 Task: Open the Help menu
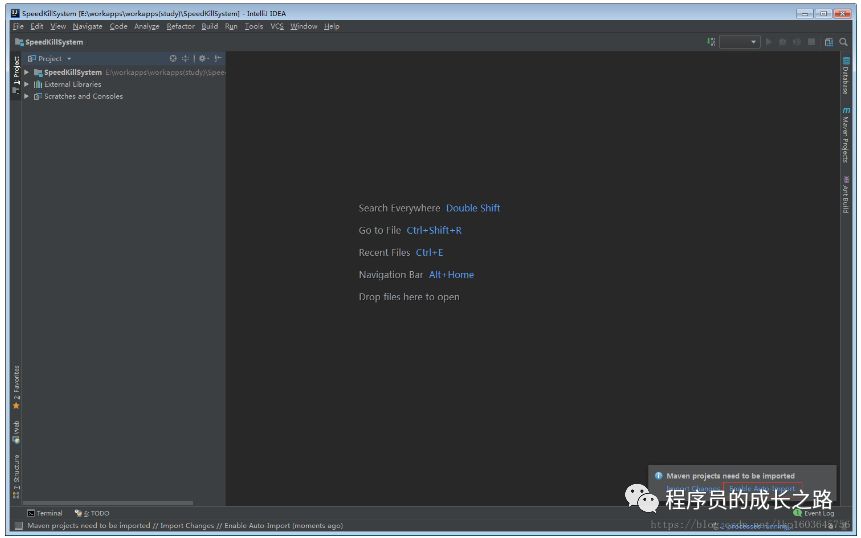pyautogui.click(x=332, y=26)
